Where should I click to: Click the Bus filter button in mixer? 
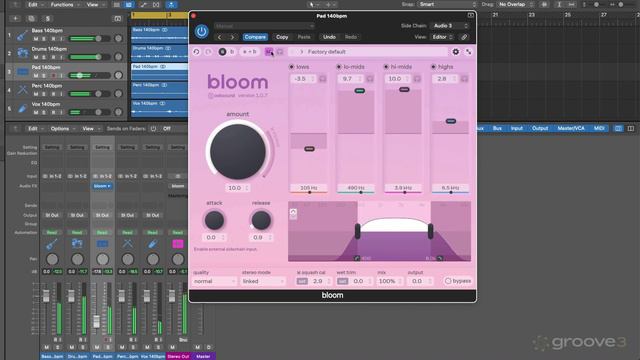click(x=497, y=129)
